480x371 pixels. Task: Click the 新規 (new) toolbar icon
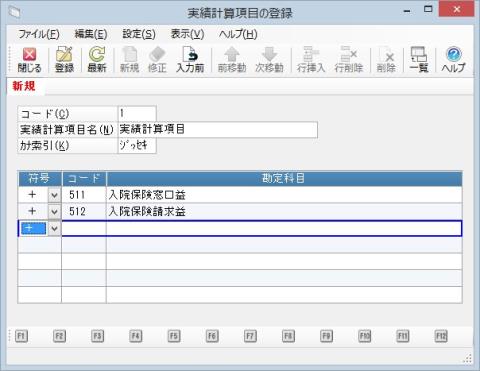coord(129,60)
